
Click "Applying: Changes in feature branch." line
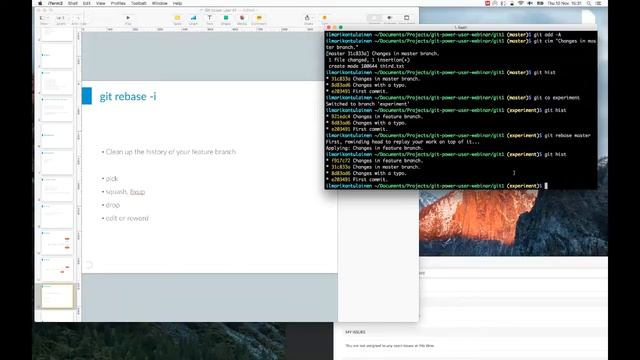(374, 148)
